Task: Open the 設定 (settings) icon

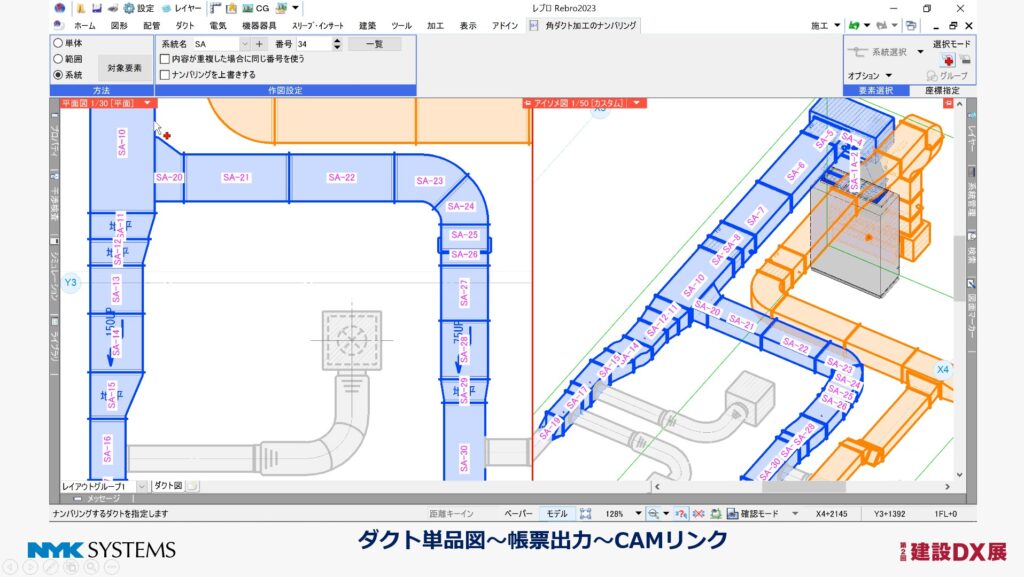Action: tap(129, 8)
